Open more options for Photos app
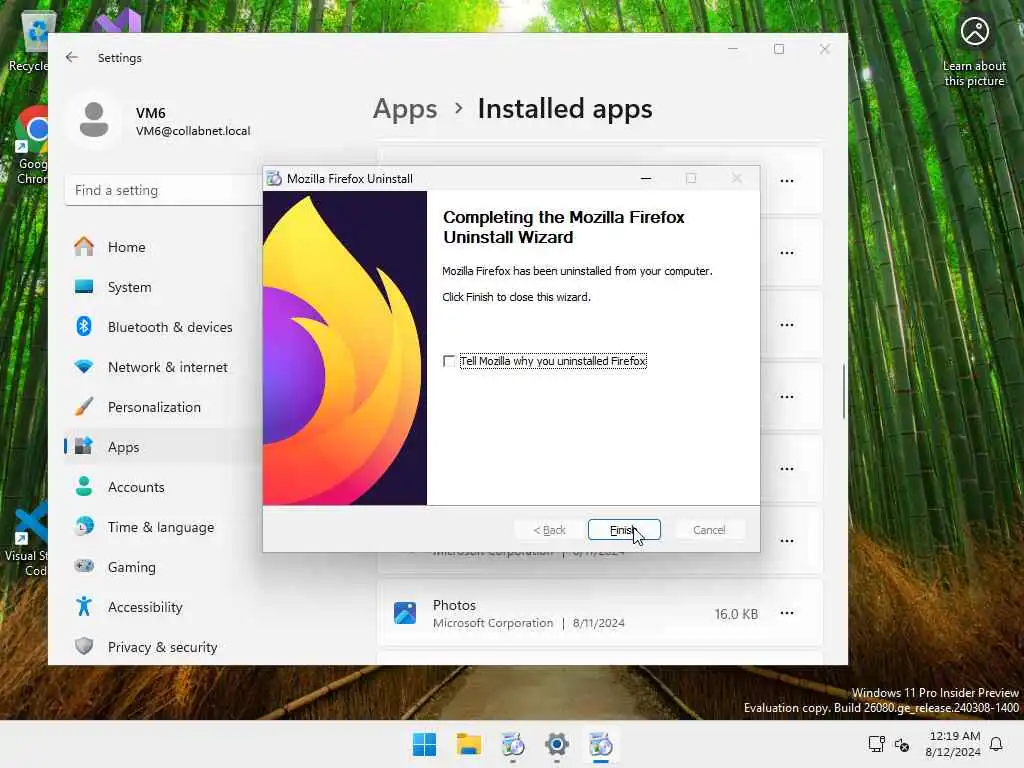 coord(787,613)
